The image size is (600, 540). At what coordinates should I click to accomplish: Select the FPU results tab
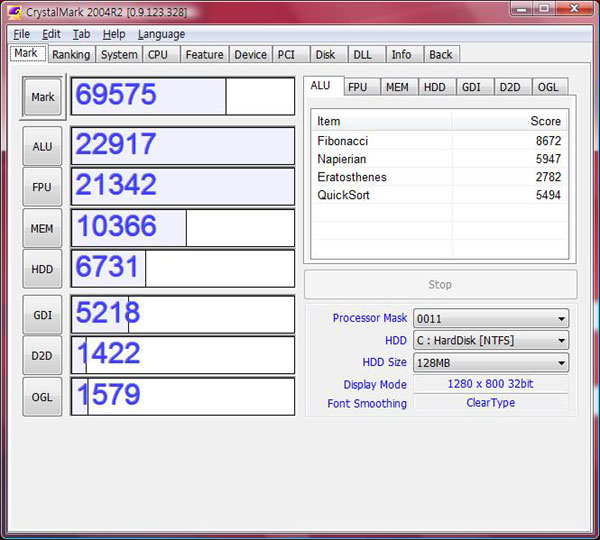[x=362, y=87]
